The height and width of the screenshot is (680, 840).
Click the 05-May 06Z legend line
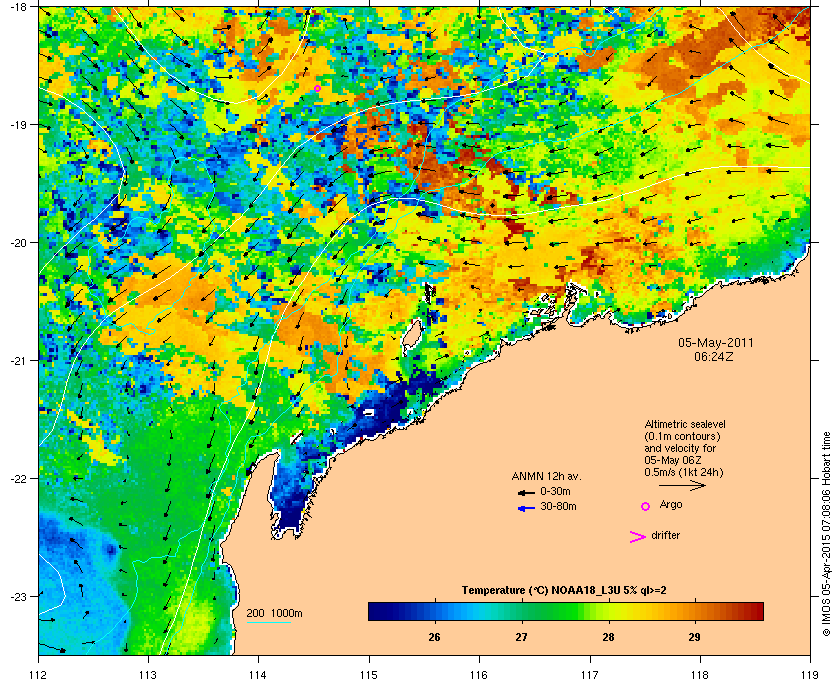point(673,460)
